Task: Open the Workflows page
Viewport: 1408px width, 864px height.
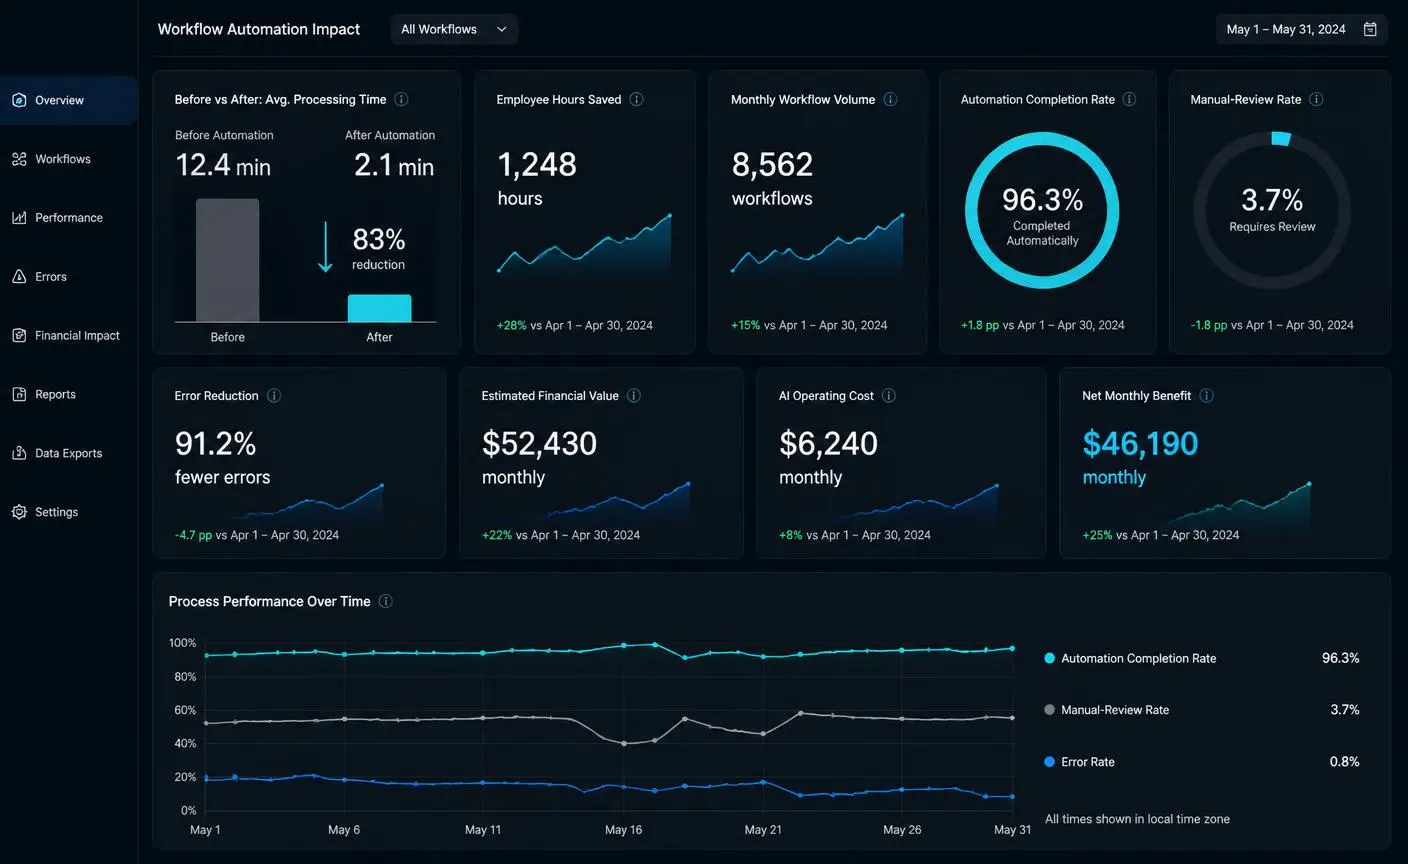Action: point(69,159)
